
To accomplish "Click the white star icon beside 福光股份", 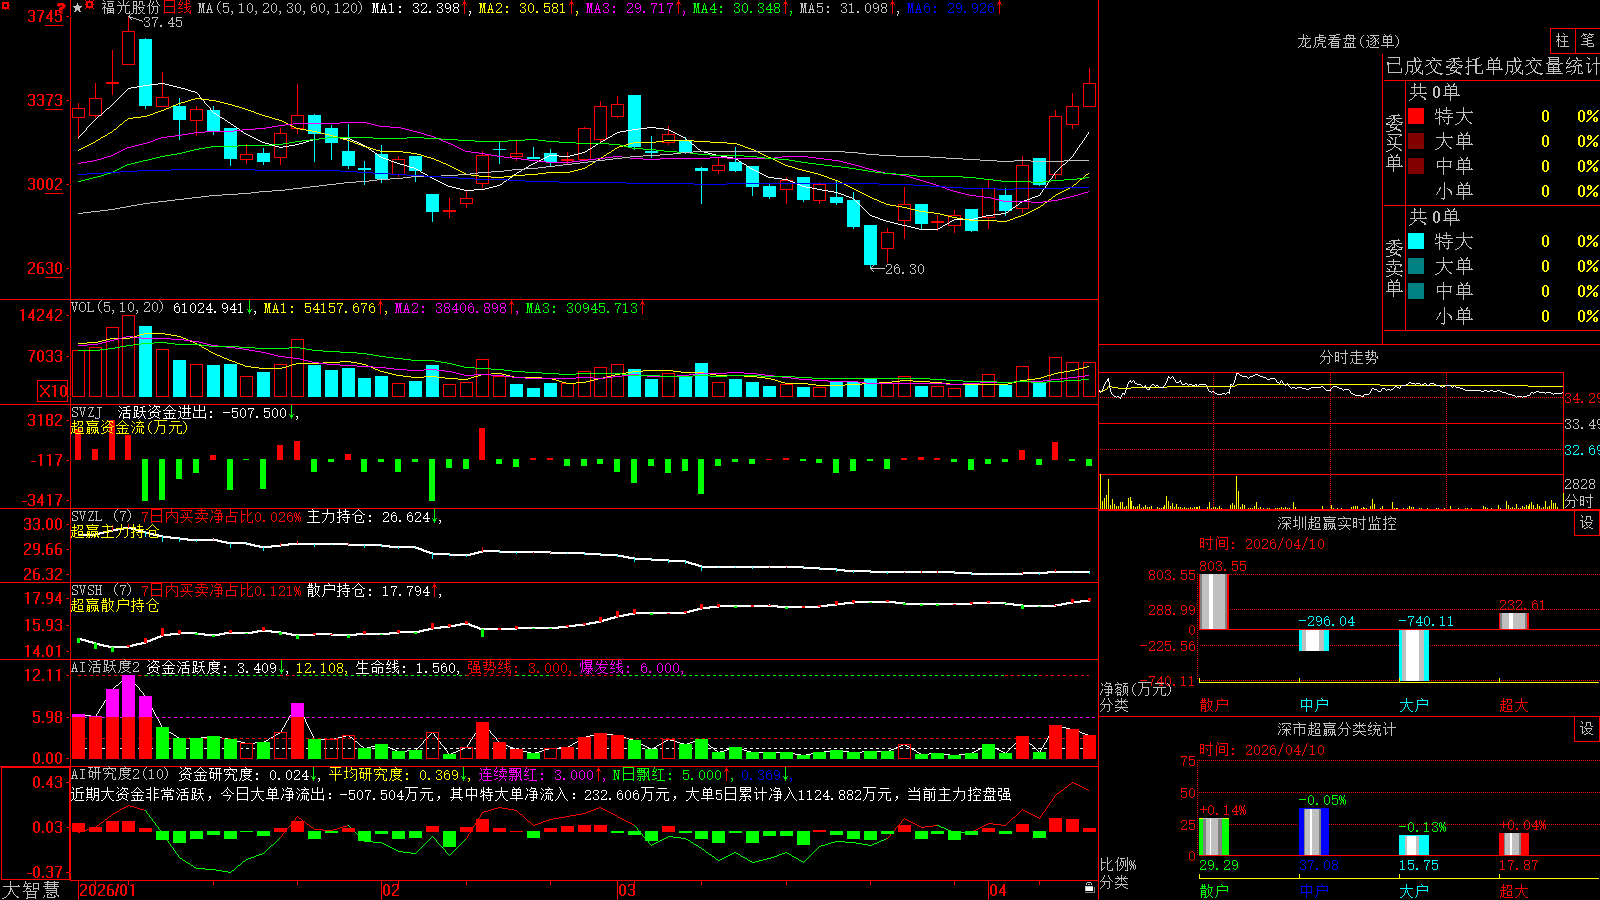I will (x=78, y=8).
